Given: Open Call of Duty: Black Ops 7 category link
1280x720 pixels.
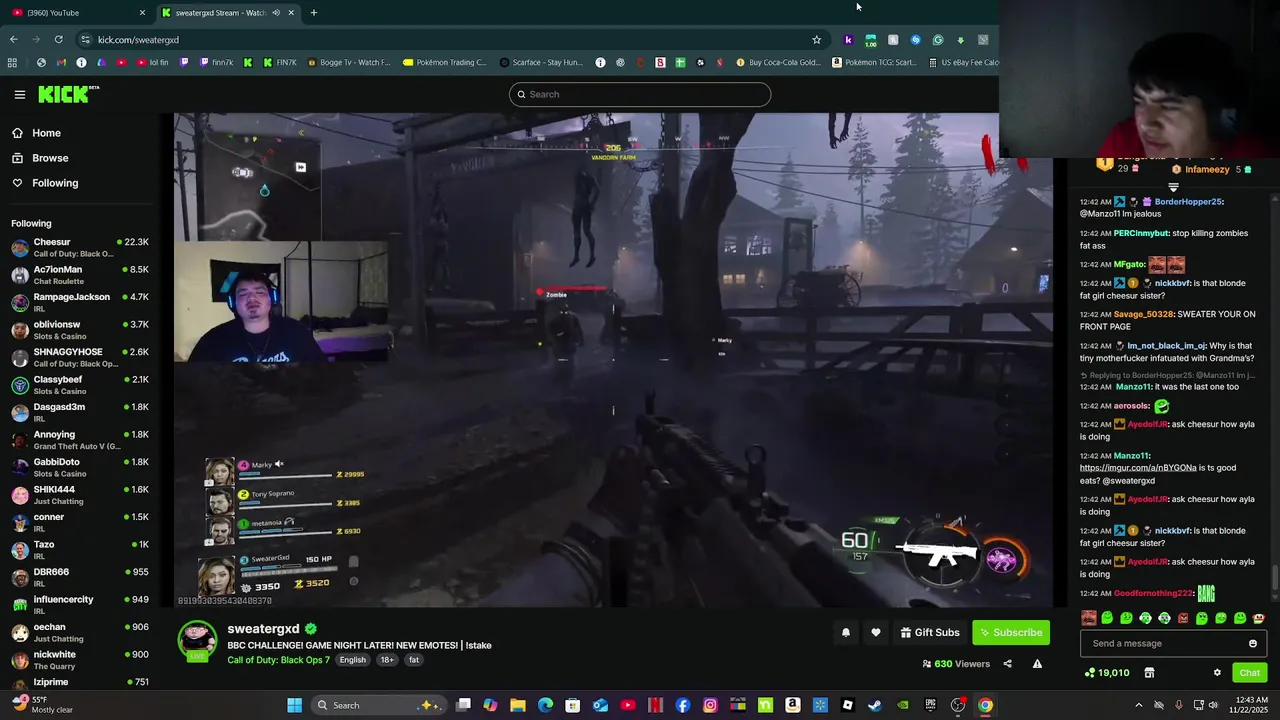Looking at the screenshot, I should 278,660.
